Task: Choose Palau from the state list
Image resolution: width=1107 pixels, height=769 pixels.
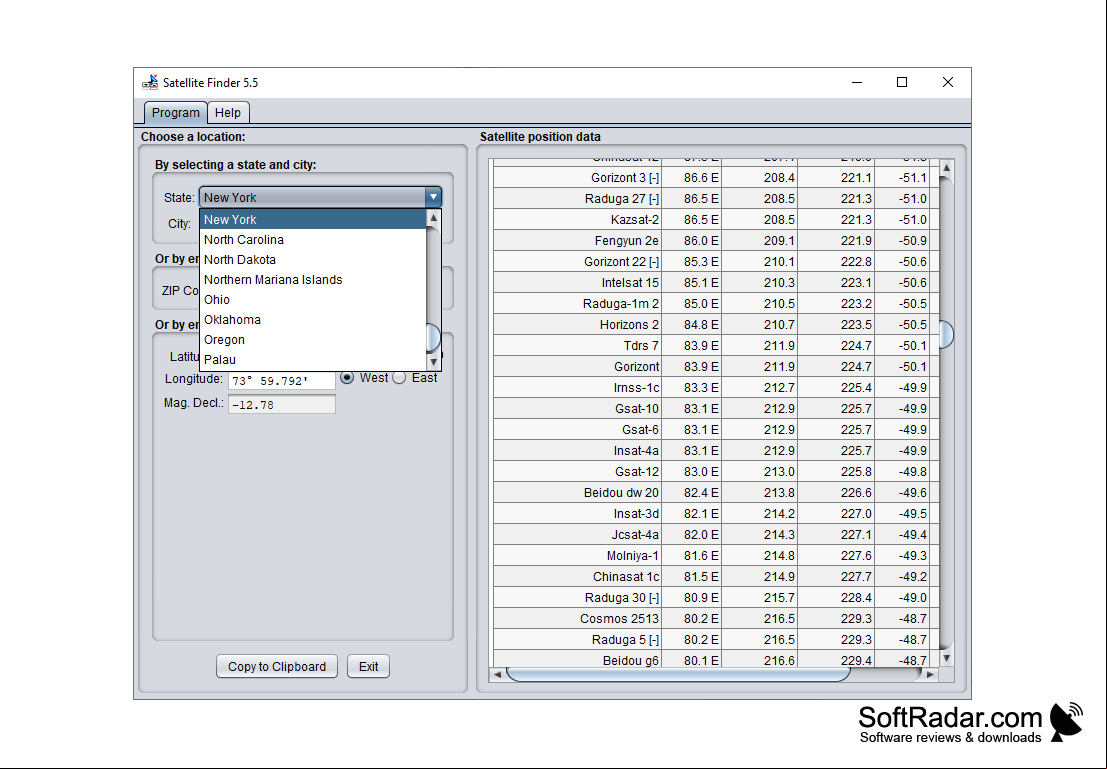Action: pos(313,359)
